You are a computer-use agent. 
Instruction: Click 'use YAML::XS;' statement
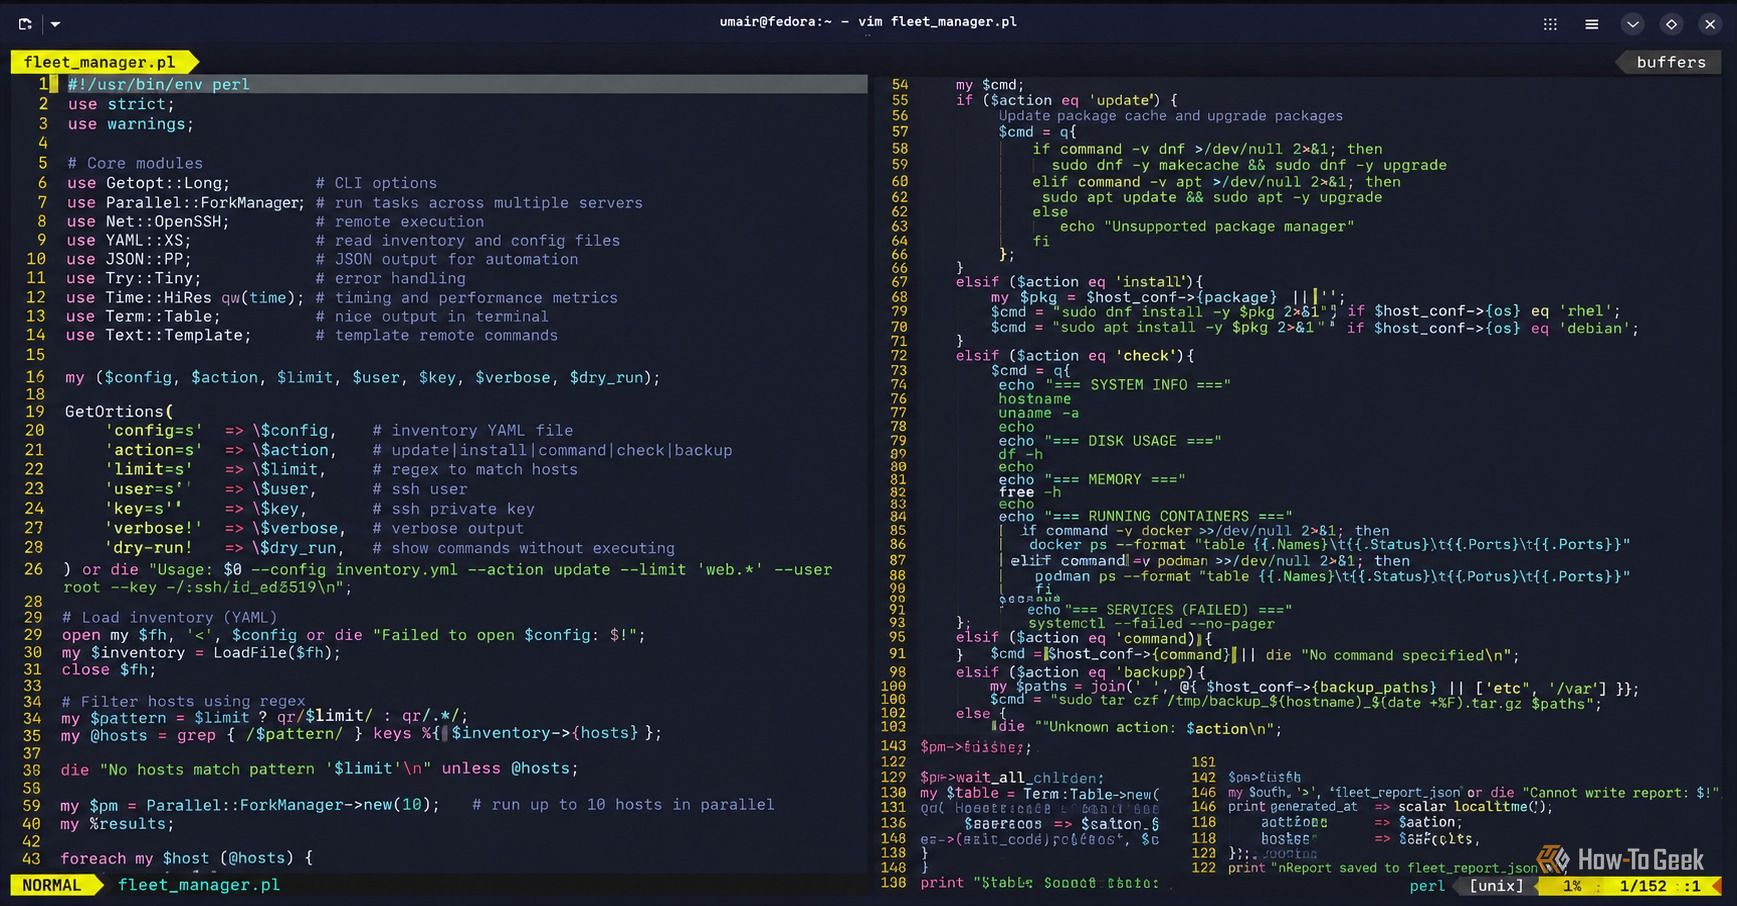tap(130, 240)
